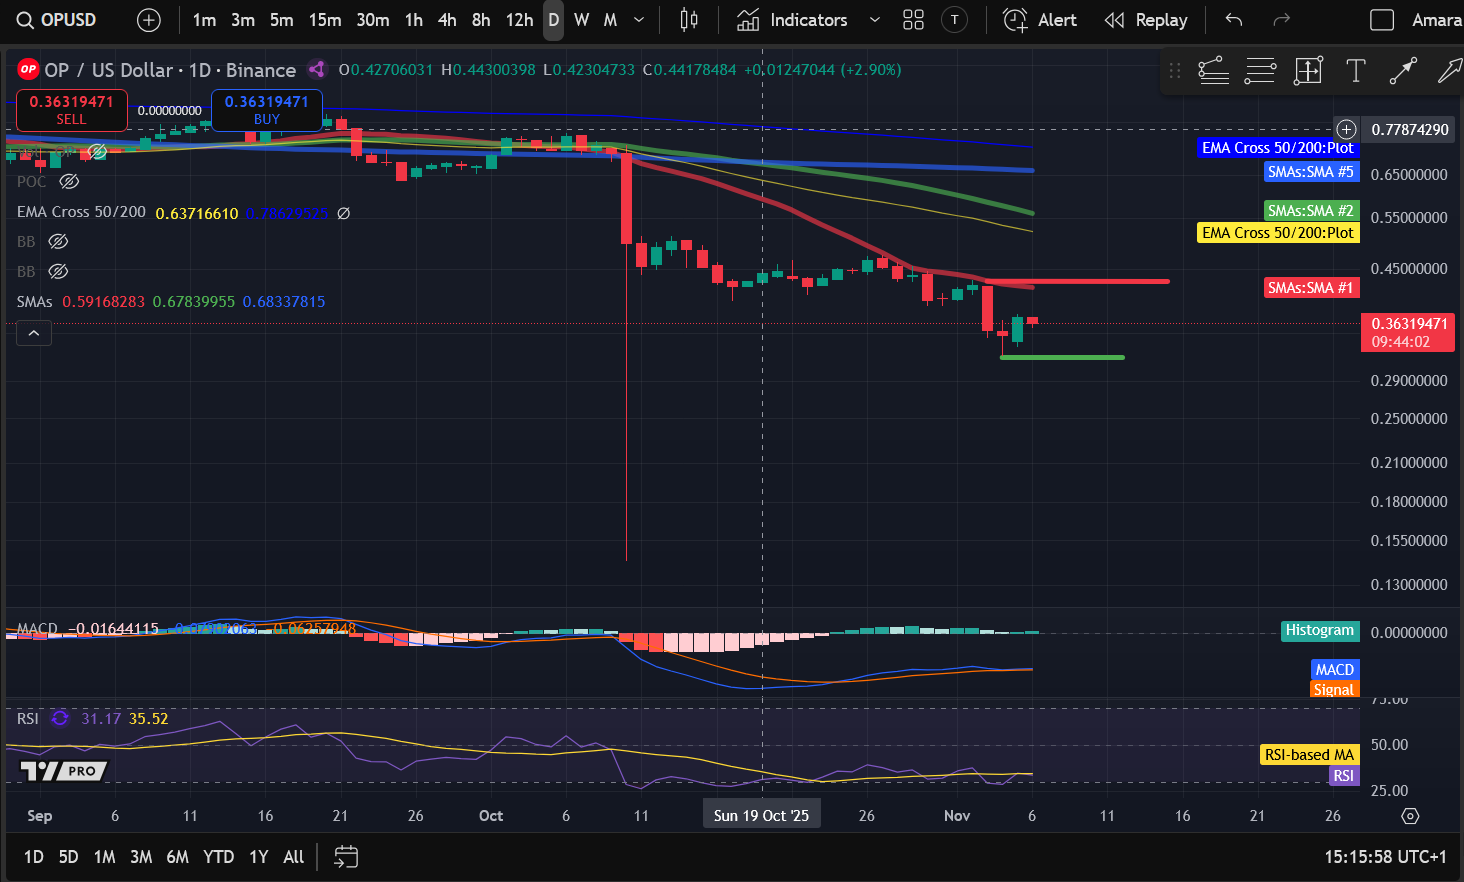Image resolution: width=1464 pixels, height=882 pixels.
Task: Open the chart style selector icon
Action: 689,20
